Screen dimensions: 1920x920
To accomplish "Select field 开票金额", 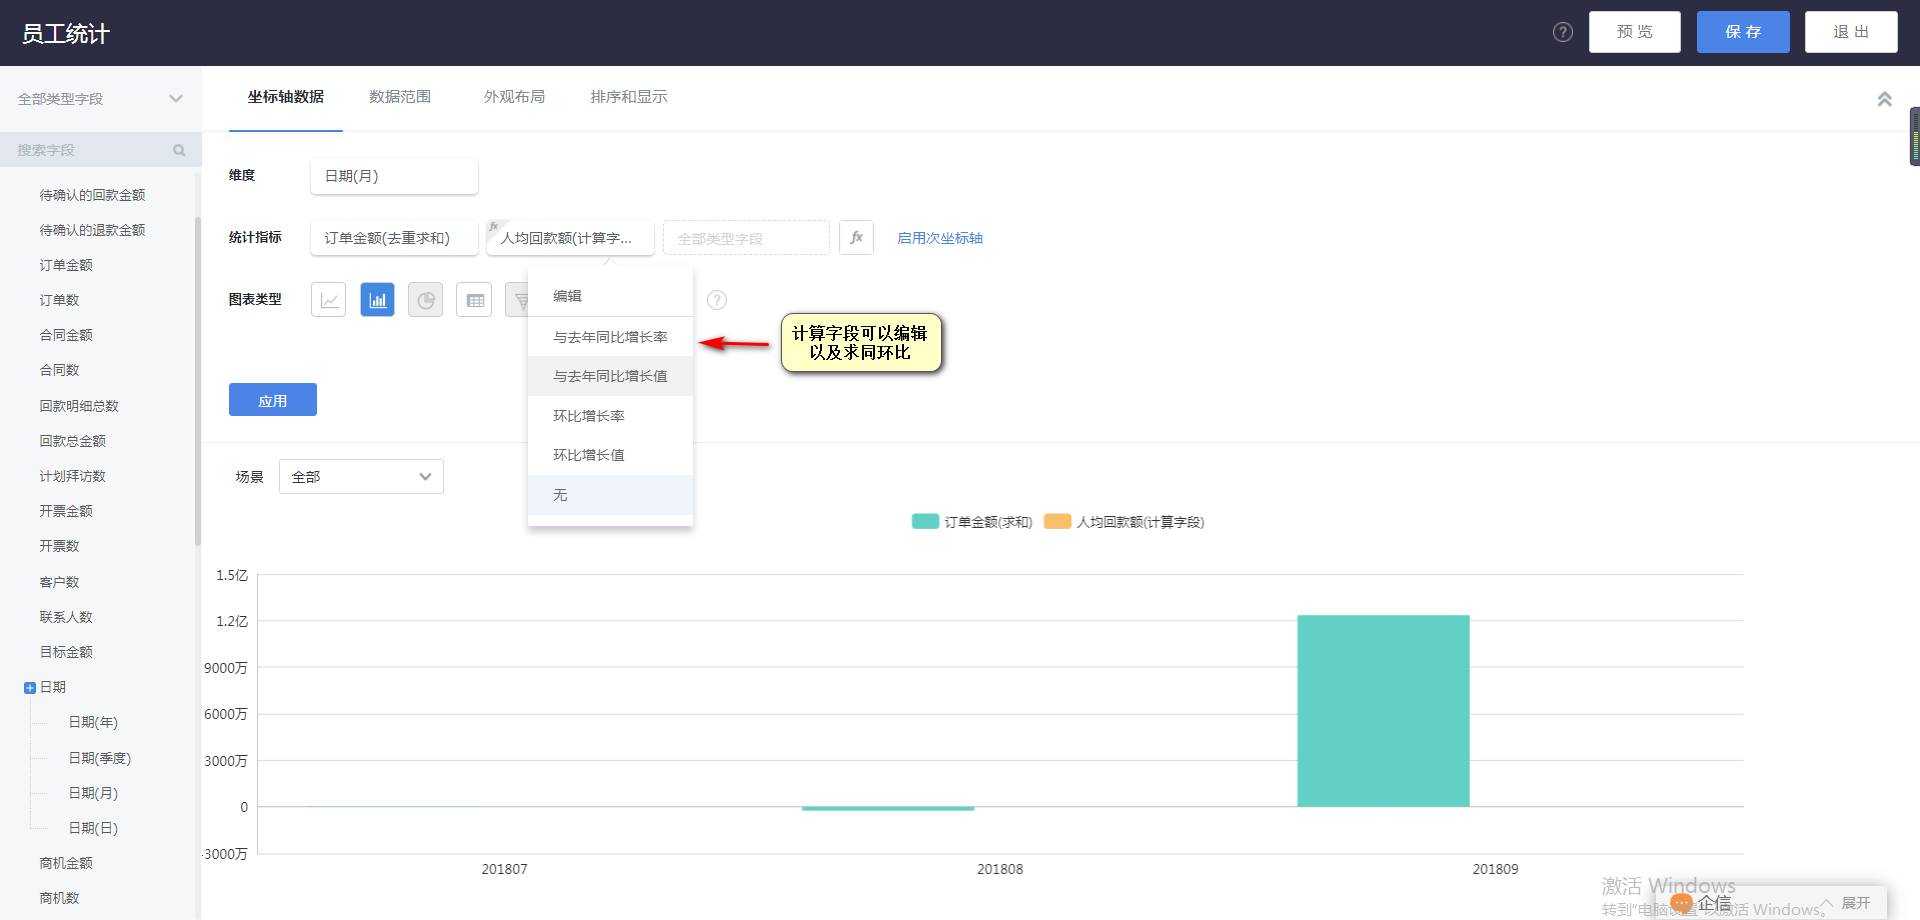I will 66,511.
